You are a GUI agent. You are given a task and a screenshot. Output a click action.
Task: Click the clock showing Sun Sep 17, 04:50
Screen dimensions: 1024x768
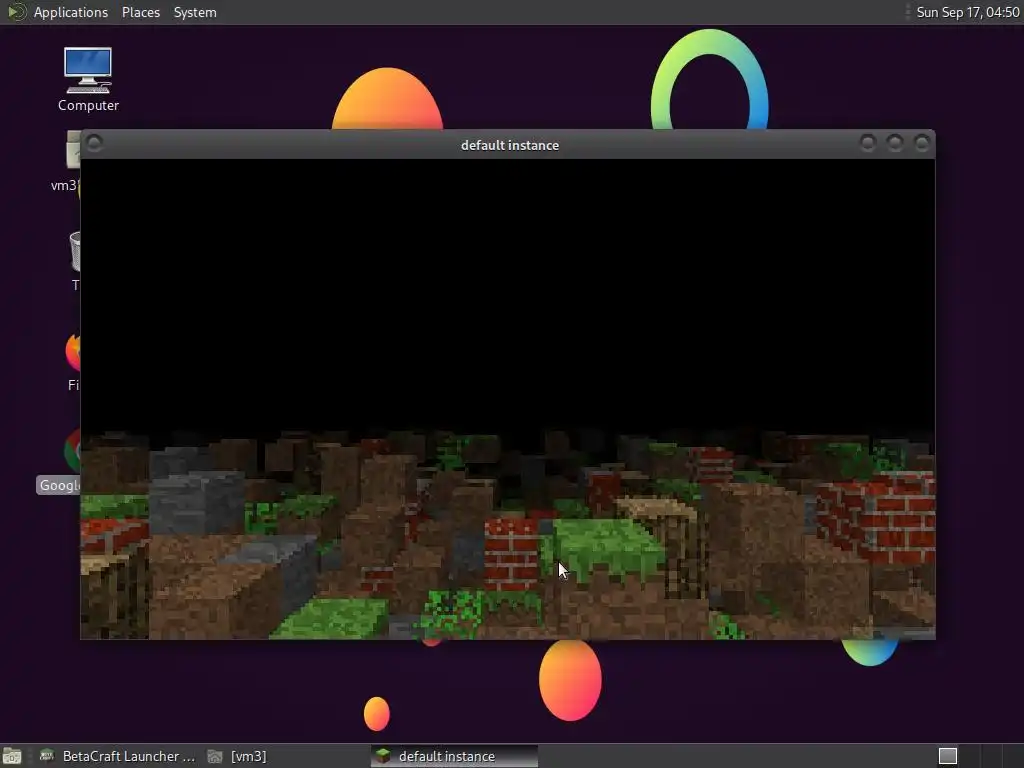point(967,12)
